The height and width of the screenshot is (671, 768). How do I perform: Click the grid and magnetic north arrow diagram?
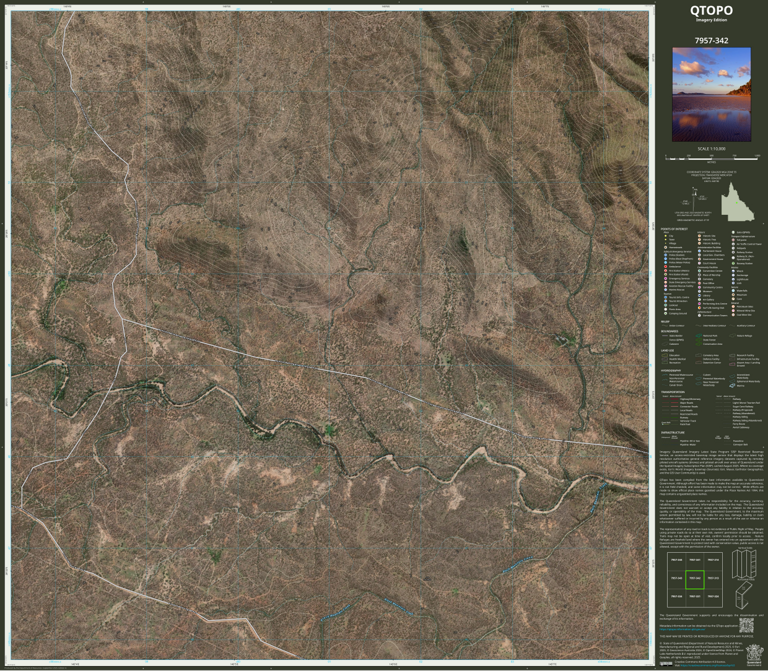tap(694, 199)
